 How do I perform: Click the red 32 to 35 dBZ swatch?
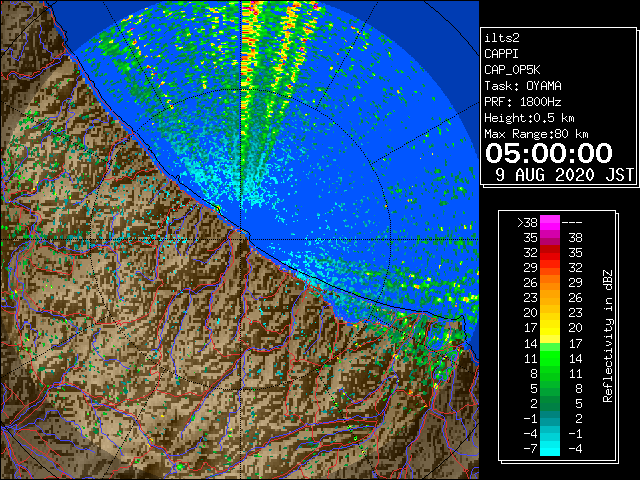(550, 253)
